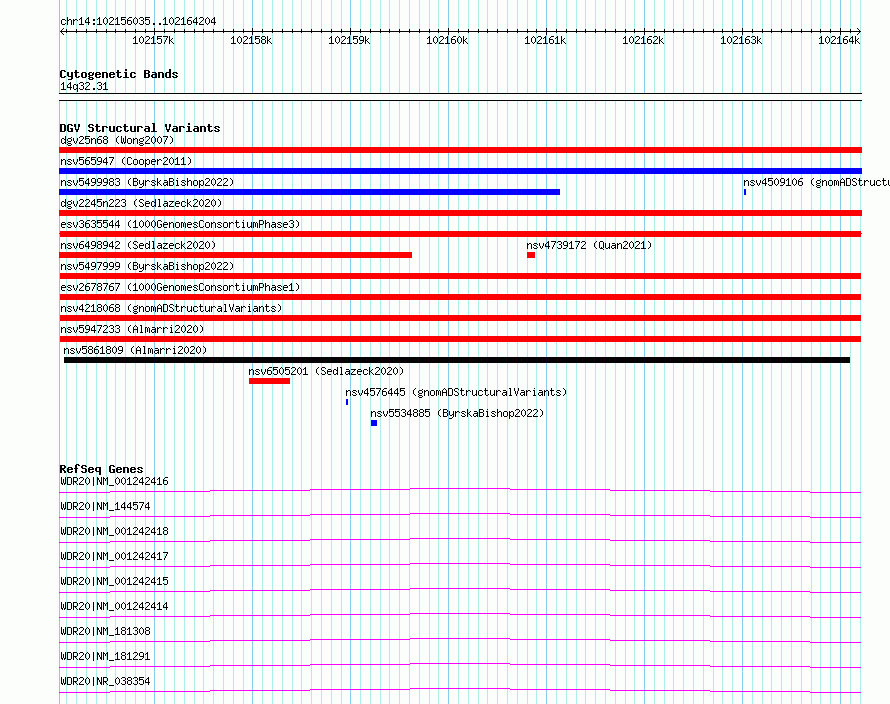Click the blue nsv5534885 square marker
Screen dimensions: 890x704
click(x=373, y=423)
